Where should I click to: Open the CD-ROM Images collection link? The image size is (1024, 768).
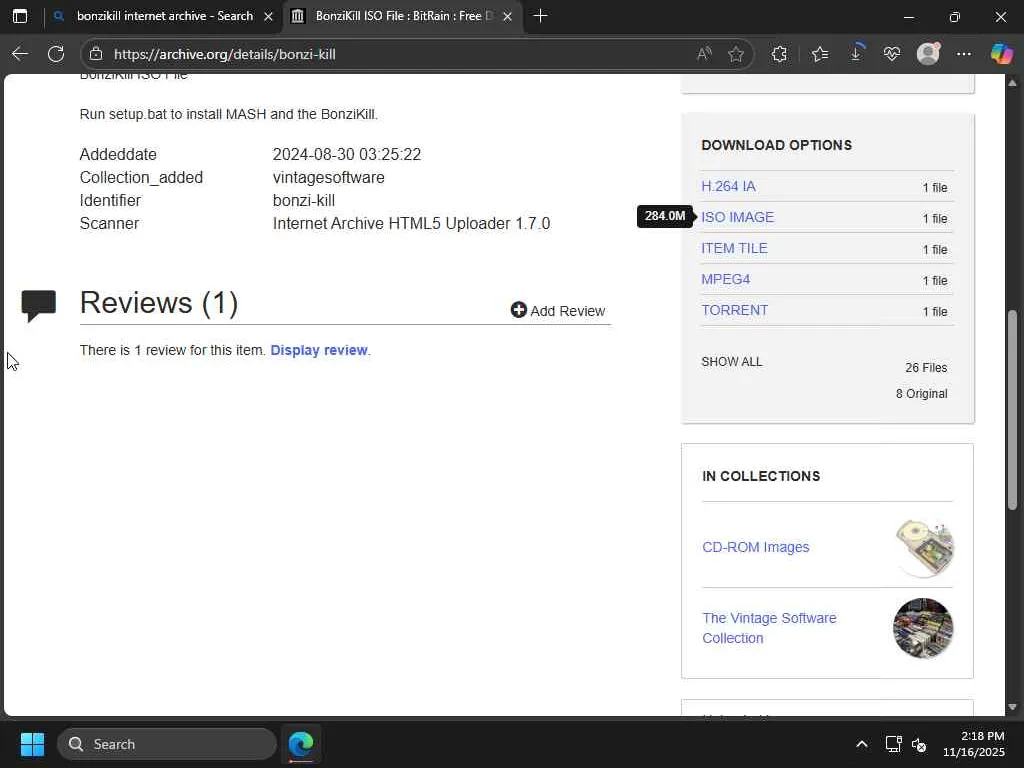coord(756,547)
